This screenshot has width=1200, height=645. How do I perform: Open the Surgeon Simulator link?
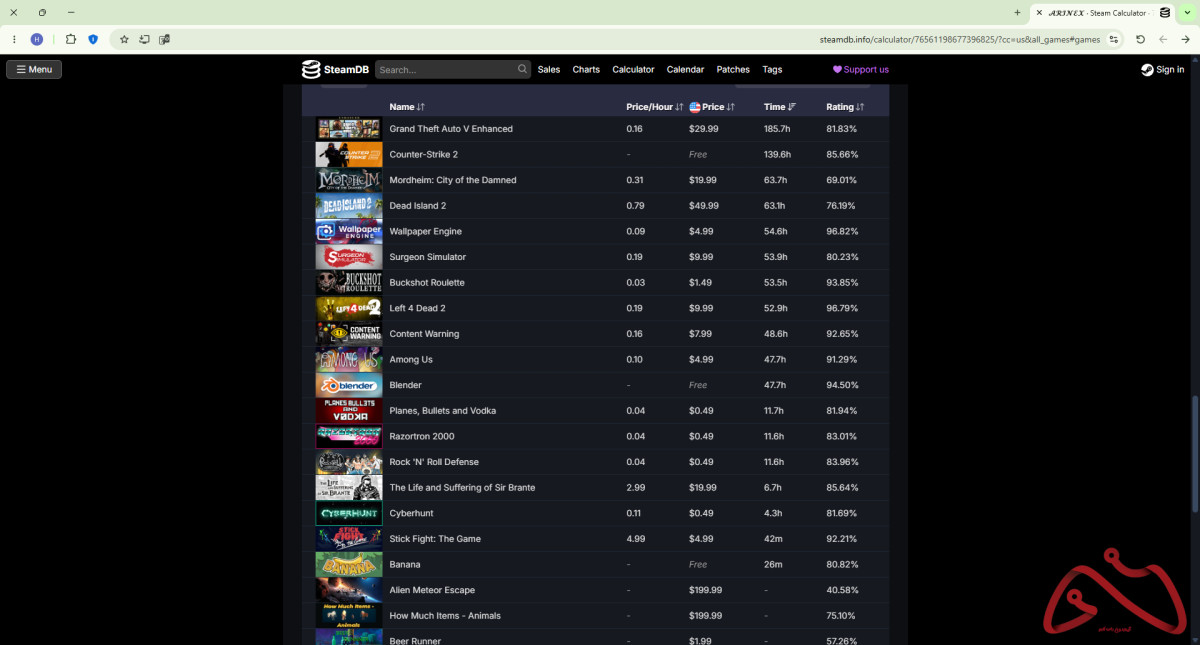[x=428, y=257]
